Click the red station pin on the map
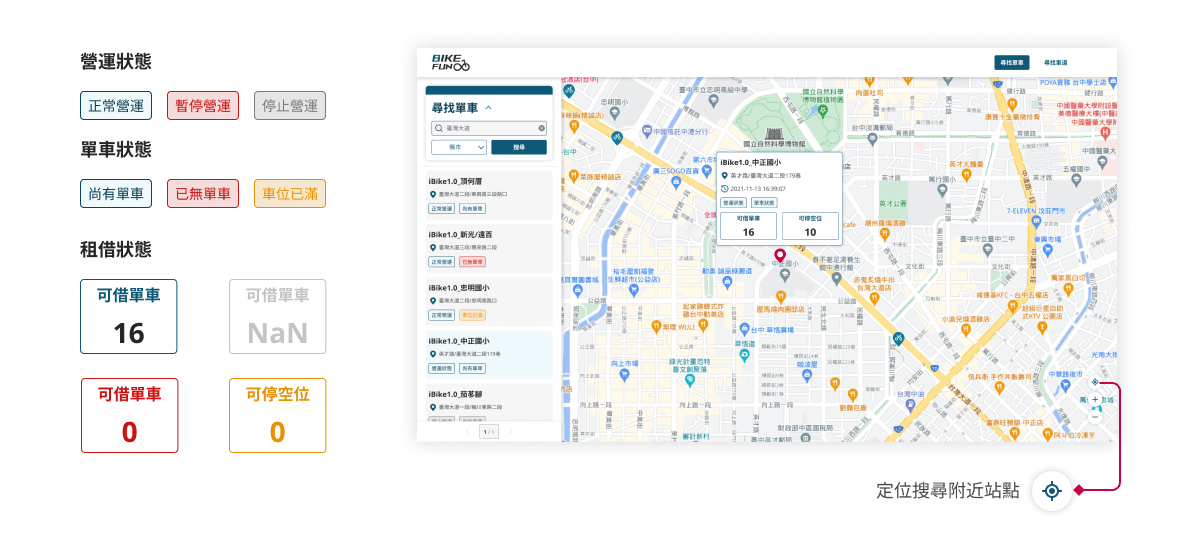Viewport: 1200px width, 559px height. [780, 255]
